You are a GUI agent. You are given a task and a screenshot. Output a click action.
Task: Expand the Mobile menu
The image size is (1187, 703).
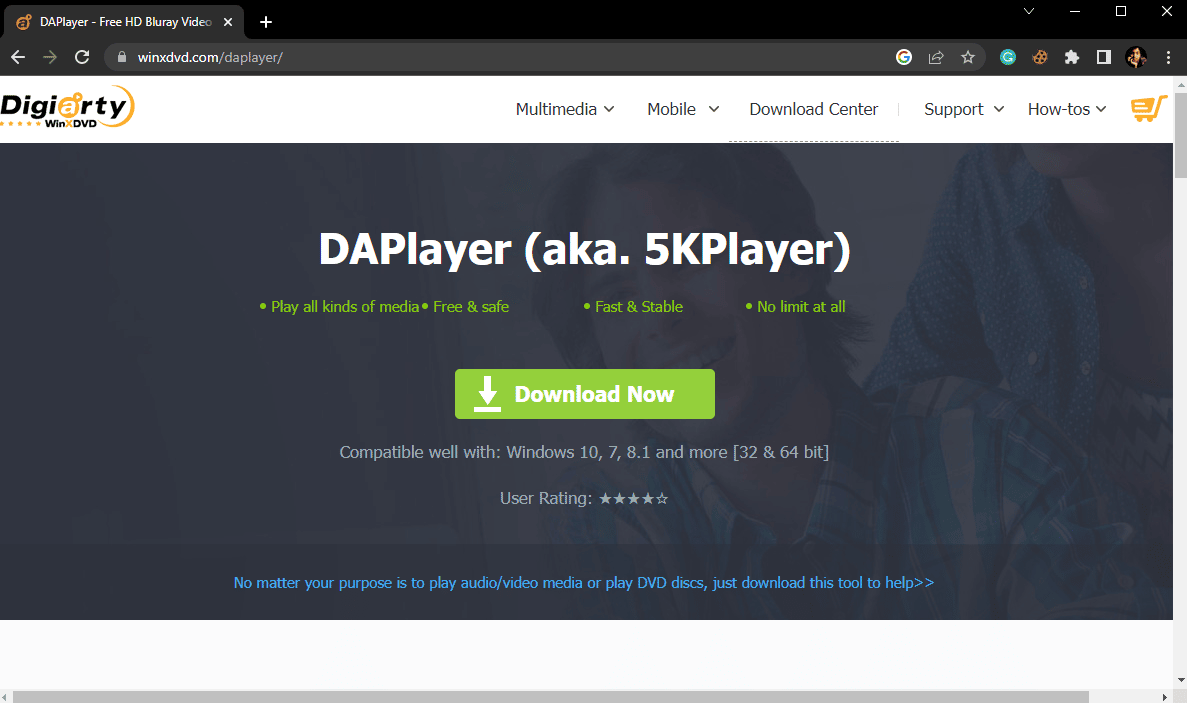pyautogui.click(x=683, y=109)
